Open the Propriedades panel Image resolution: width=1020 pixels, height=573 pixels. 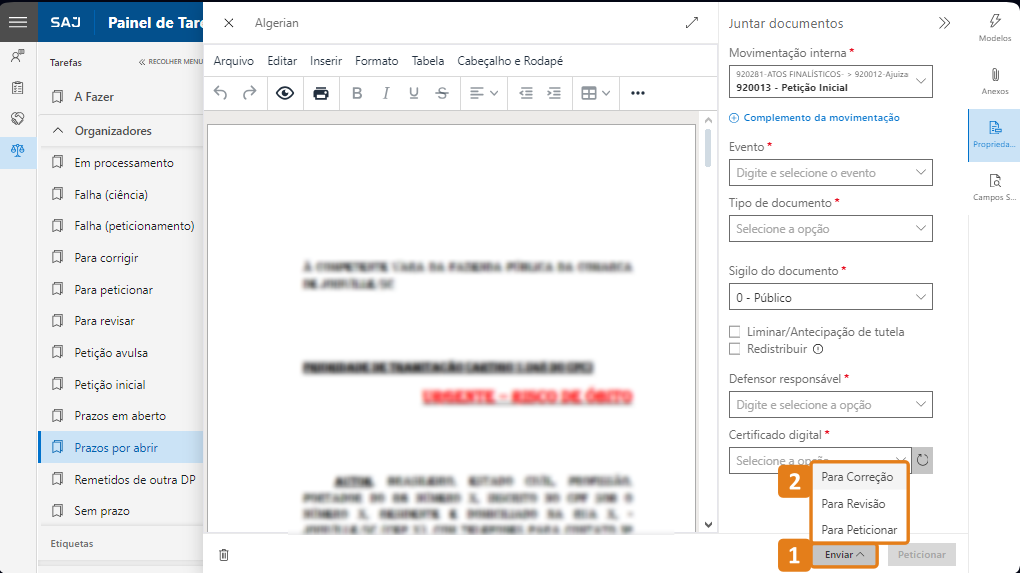[x=994, y=135]
